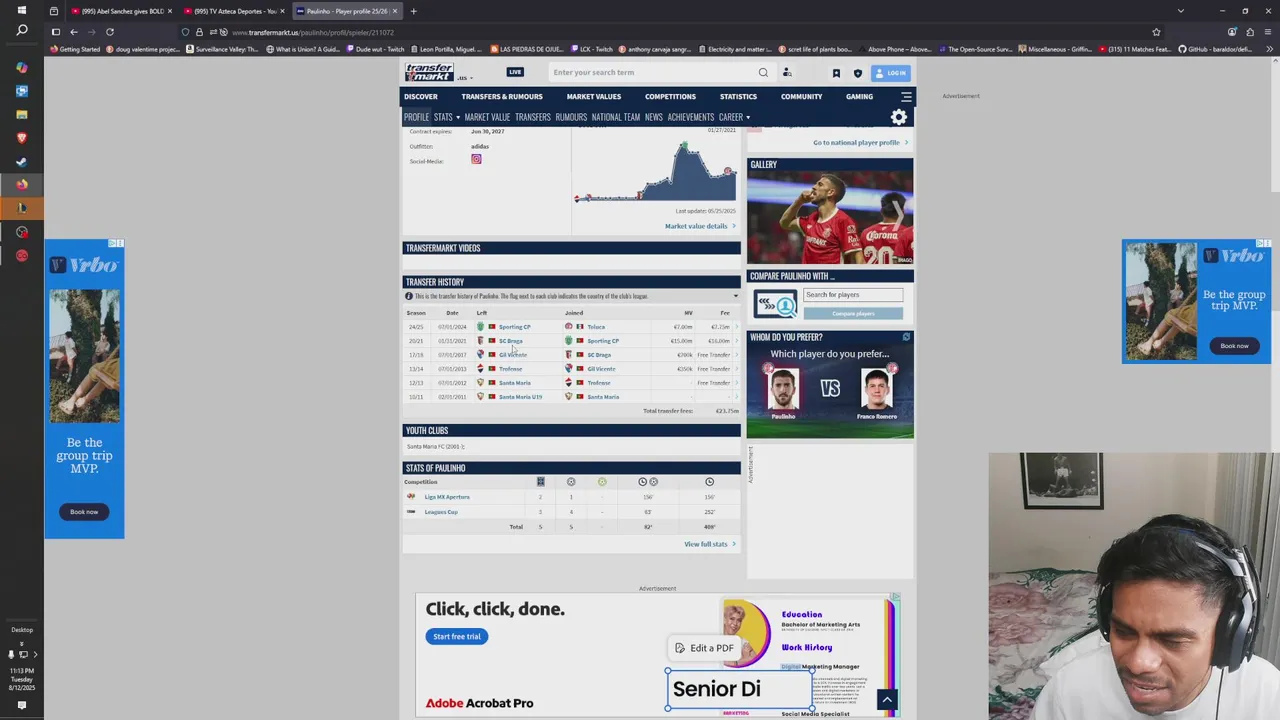Click Book now on right Vrbo ad

tap(1234, 346)
